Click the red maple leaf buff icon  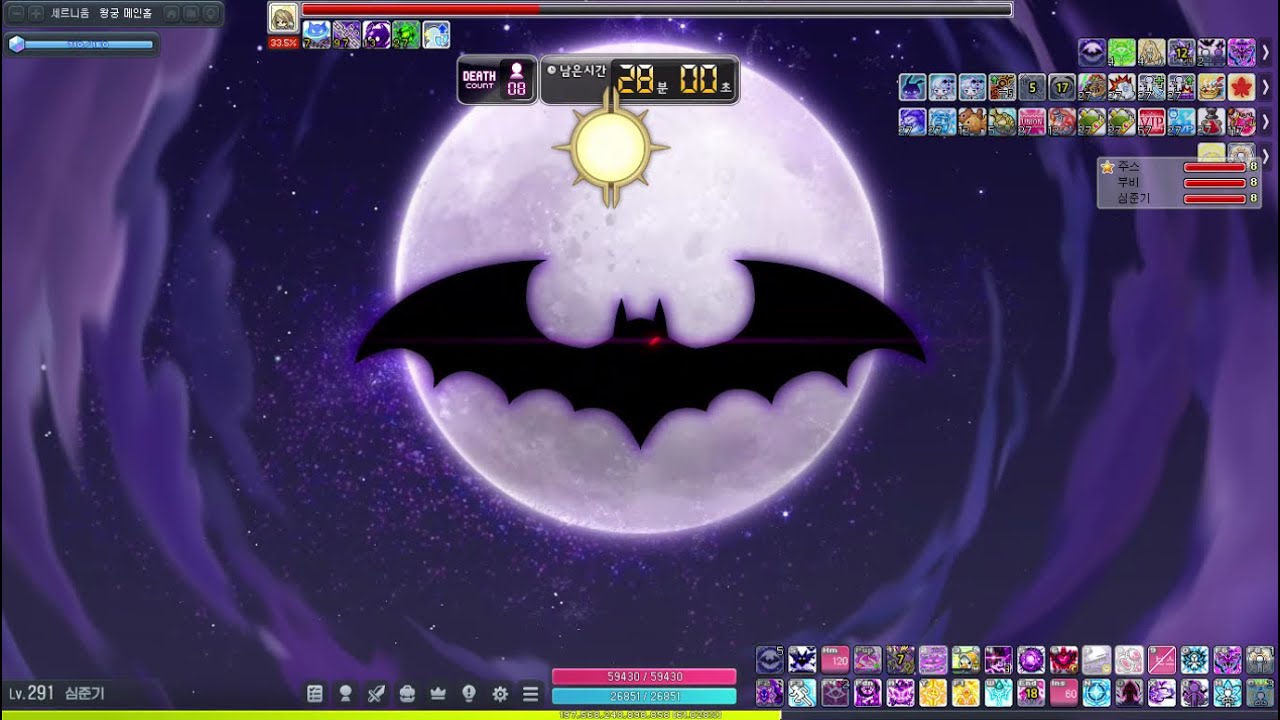tap(1242, 87)
